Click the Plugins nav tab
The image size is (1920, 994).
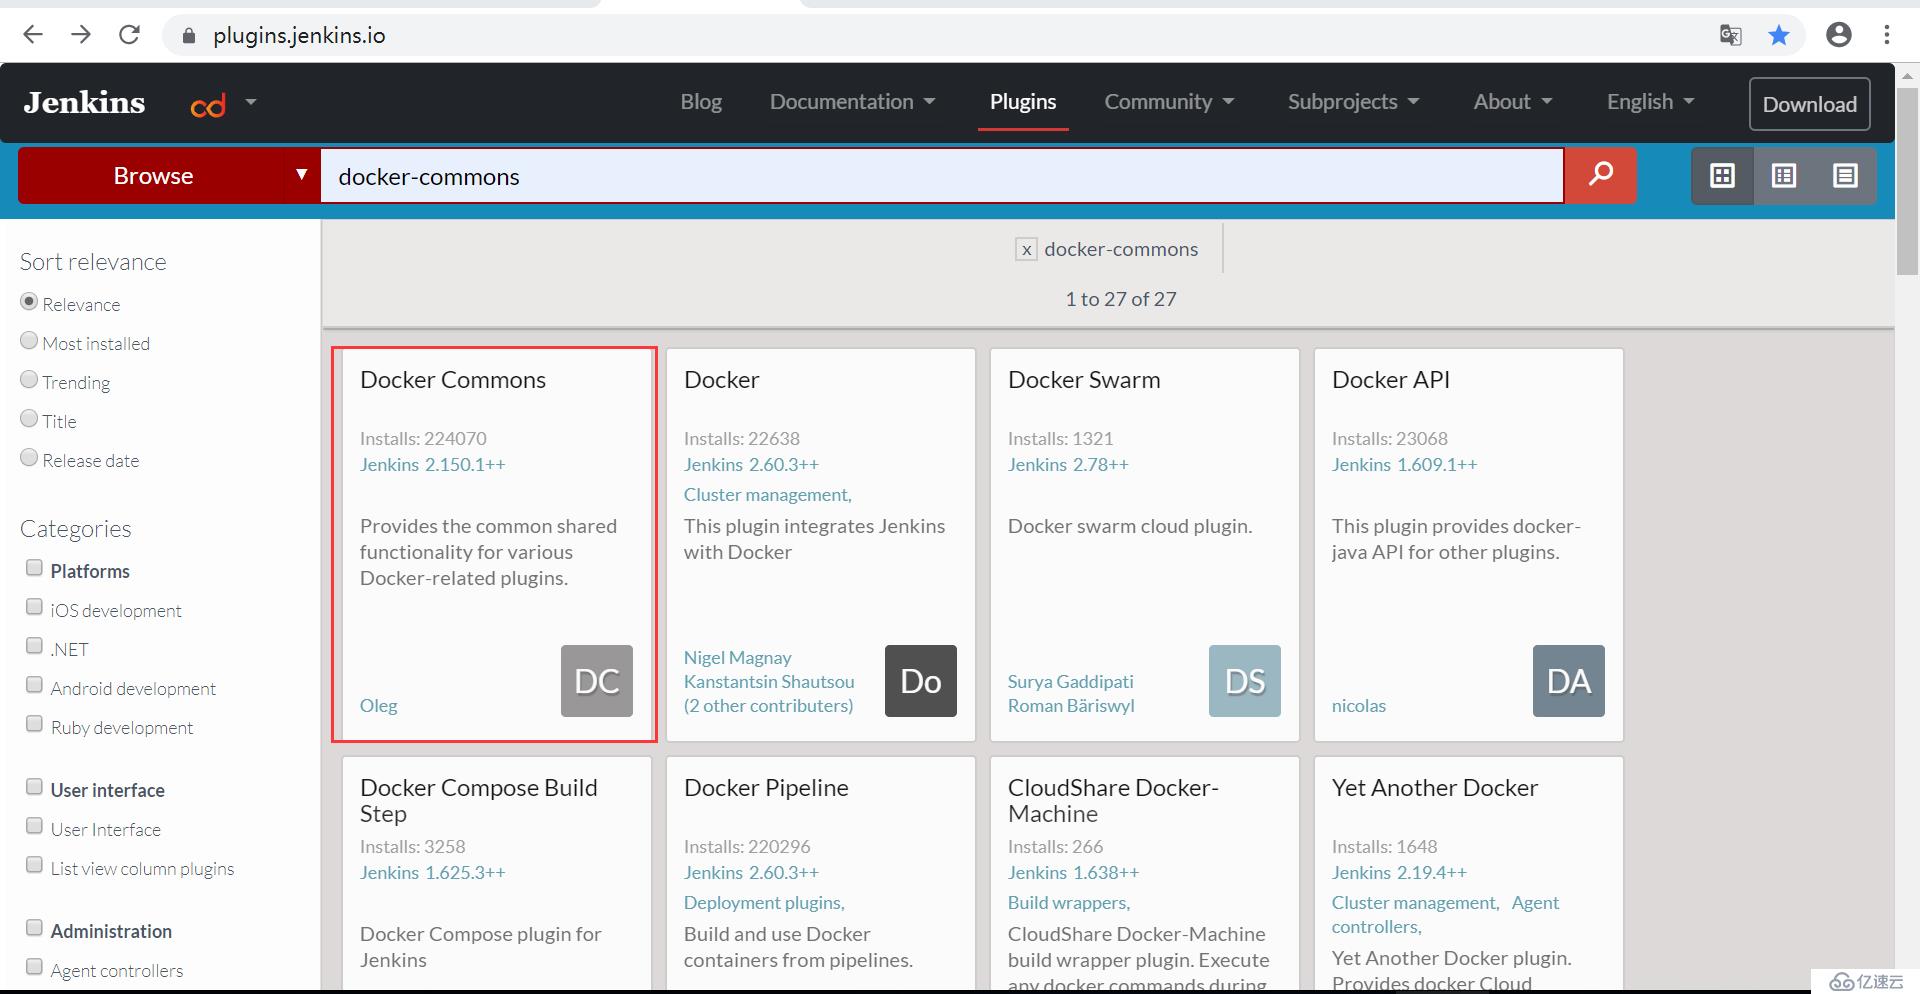(1023, 102)
